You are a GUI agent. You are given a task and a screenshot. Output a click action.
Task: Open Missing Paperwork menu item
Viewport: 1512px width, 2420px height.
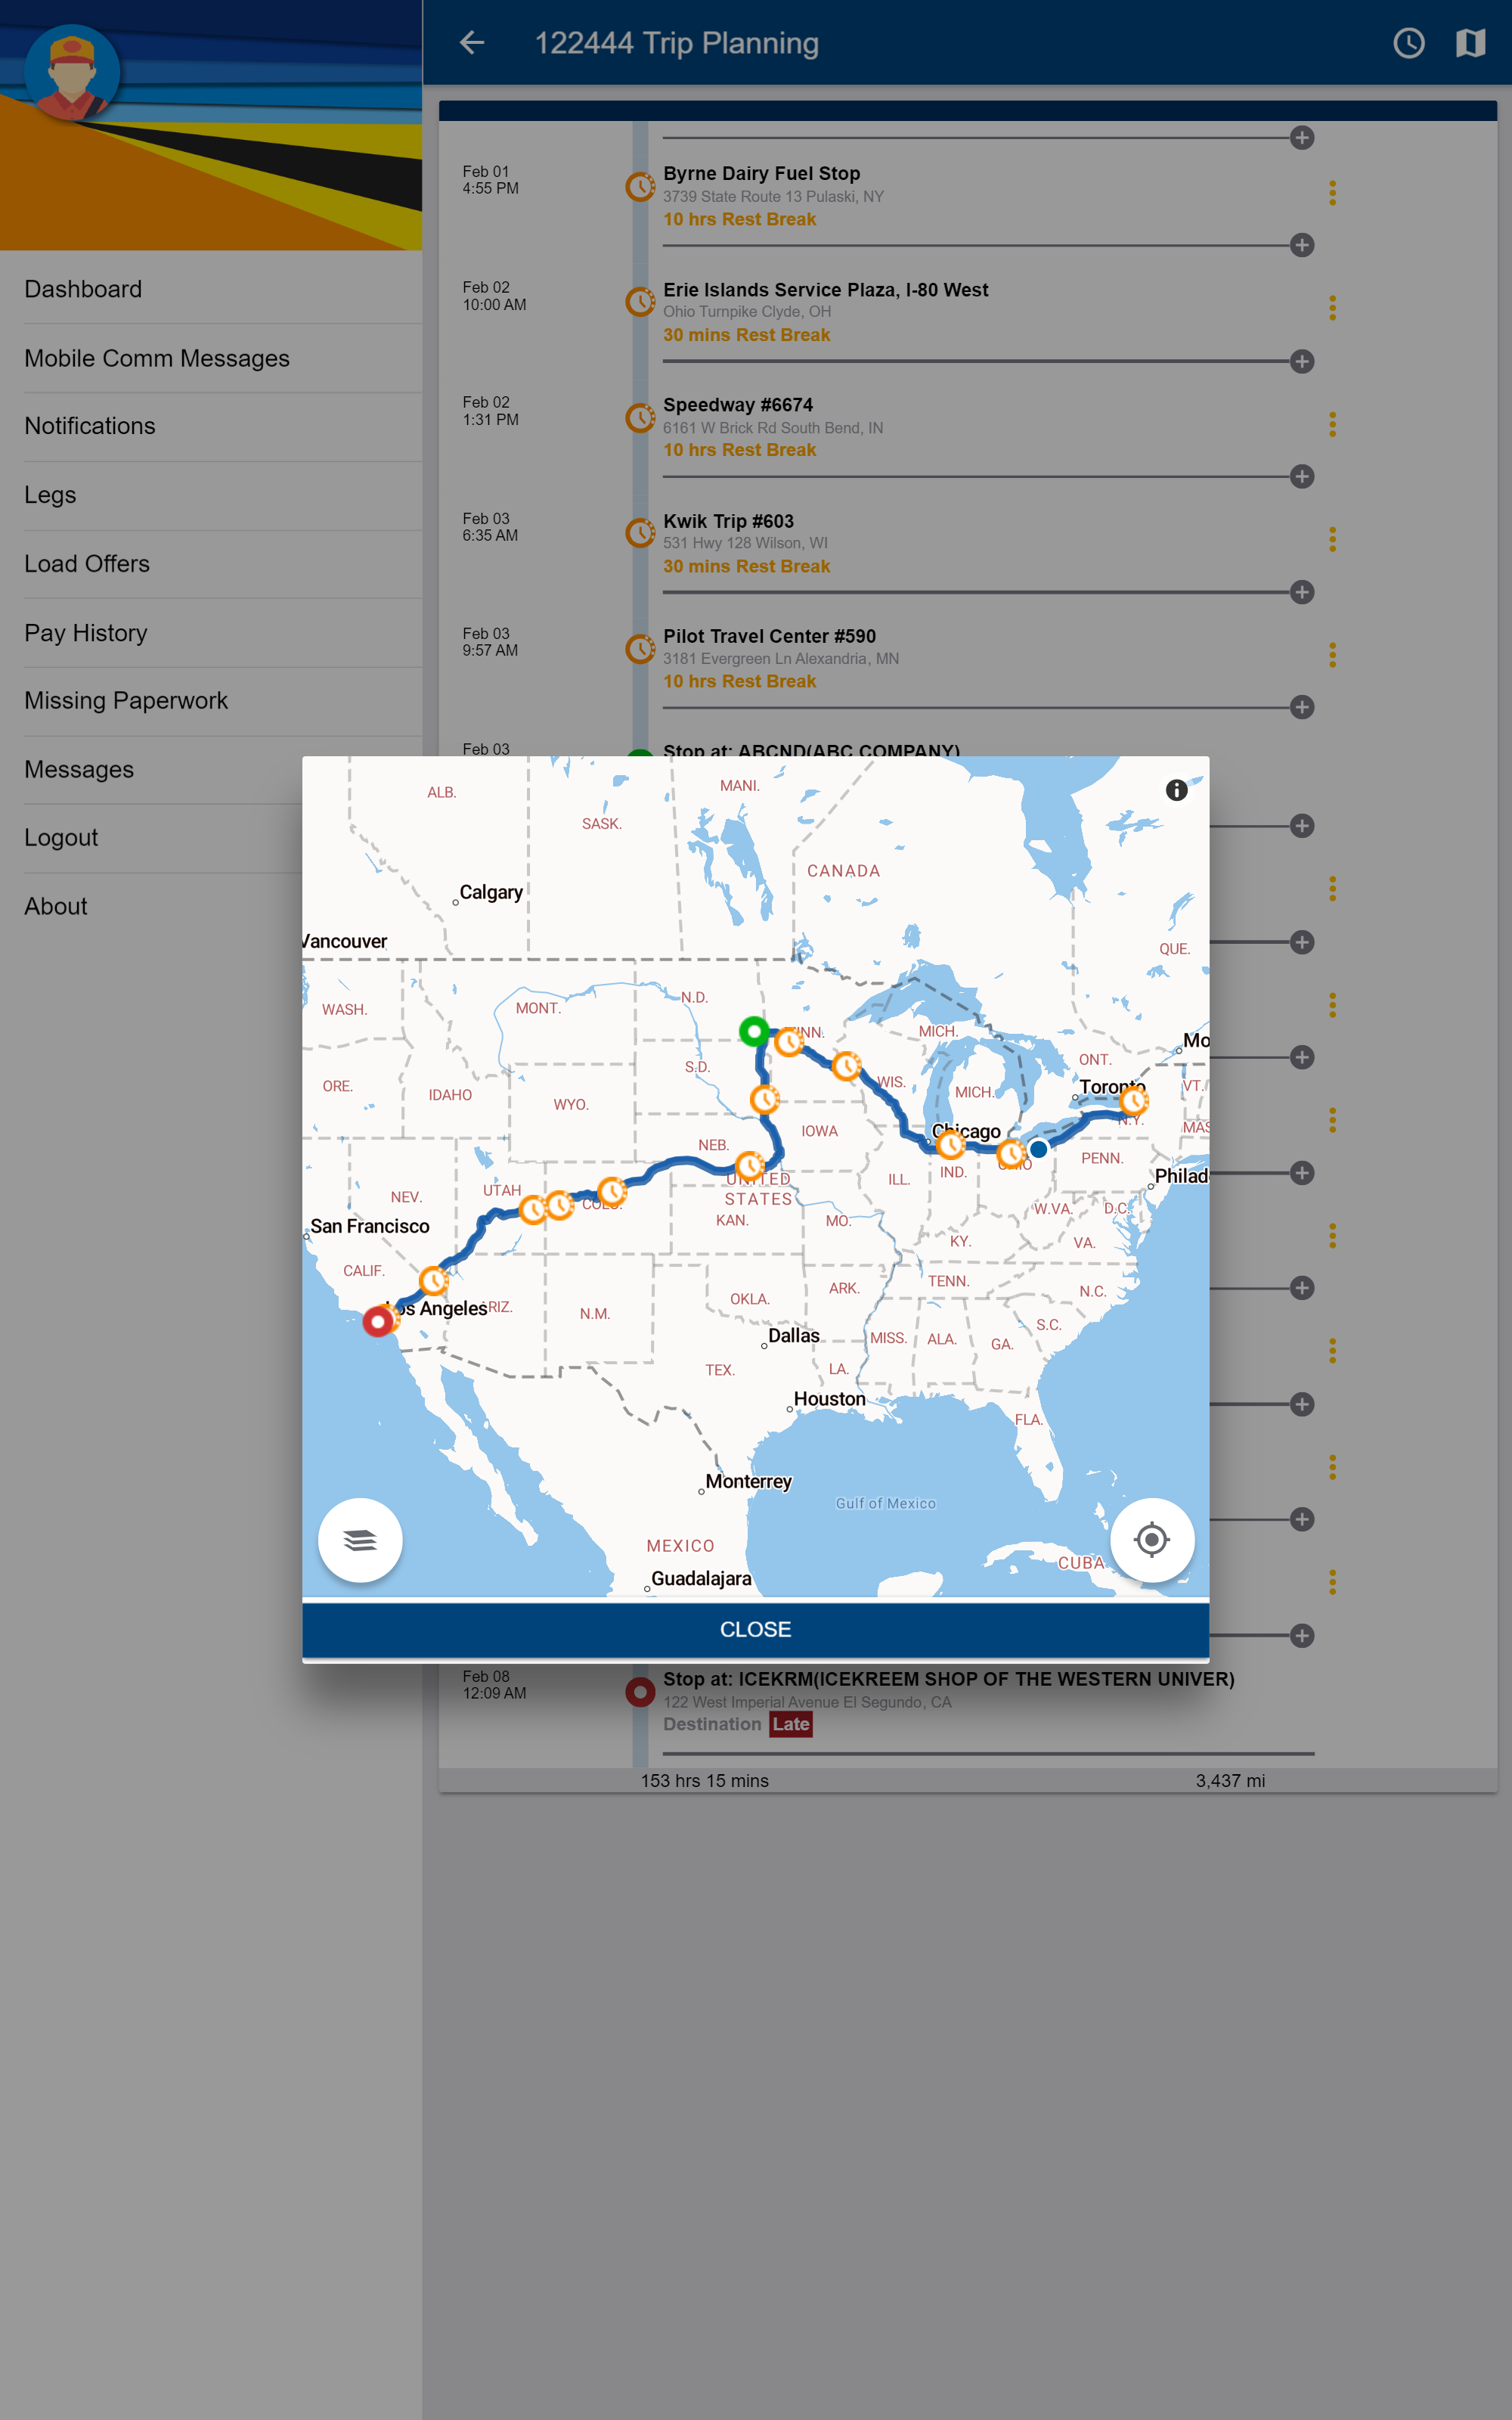point(211,701)
